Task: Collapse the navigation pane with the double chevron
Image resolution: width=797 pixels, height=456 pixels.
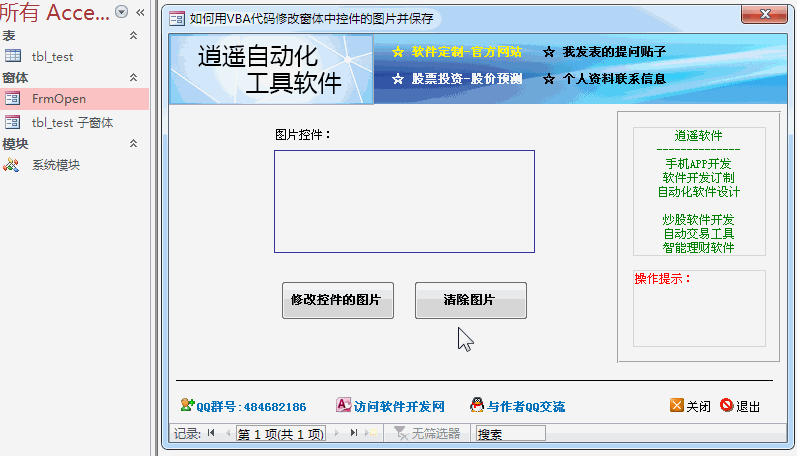Action: tap(140, 12)
